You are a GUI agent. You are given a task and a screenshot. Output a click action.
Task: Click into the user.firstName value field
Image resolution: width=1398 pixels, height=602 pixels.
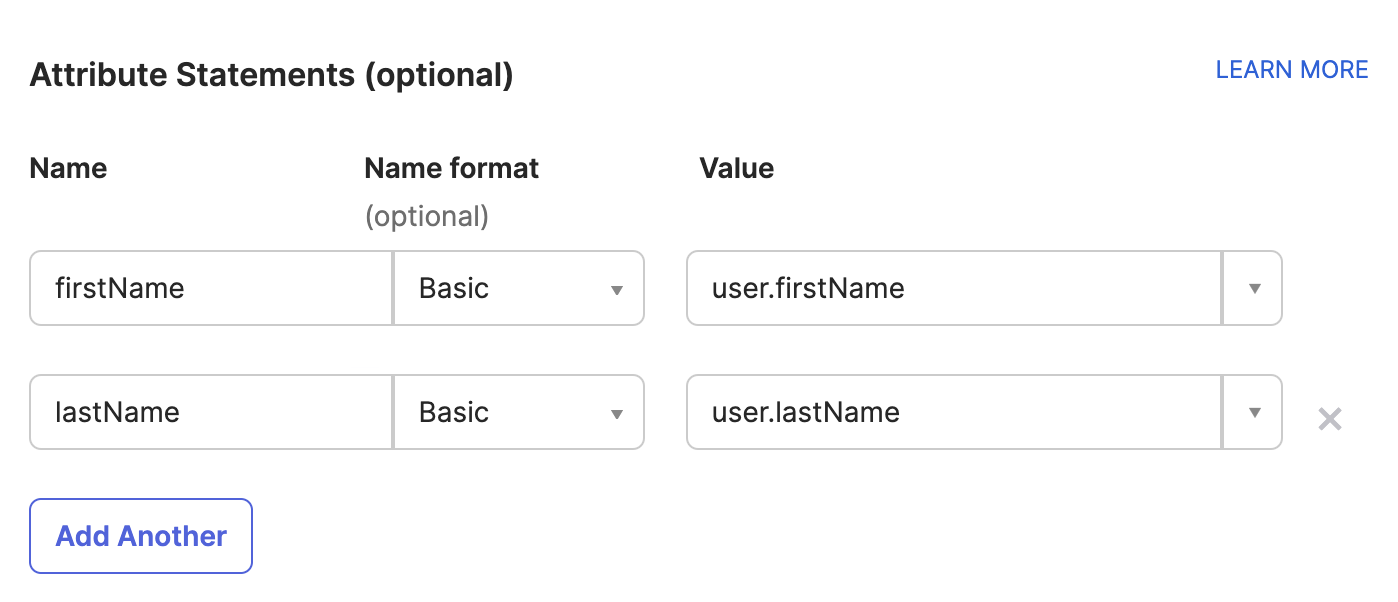pyautogui.click(x=953, y=288)
